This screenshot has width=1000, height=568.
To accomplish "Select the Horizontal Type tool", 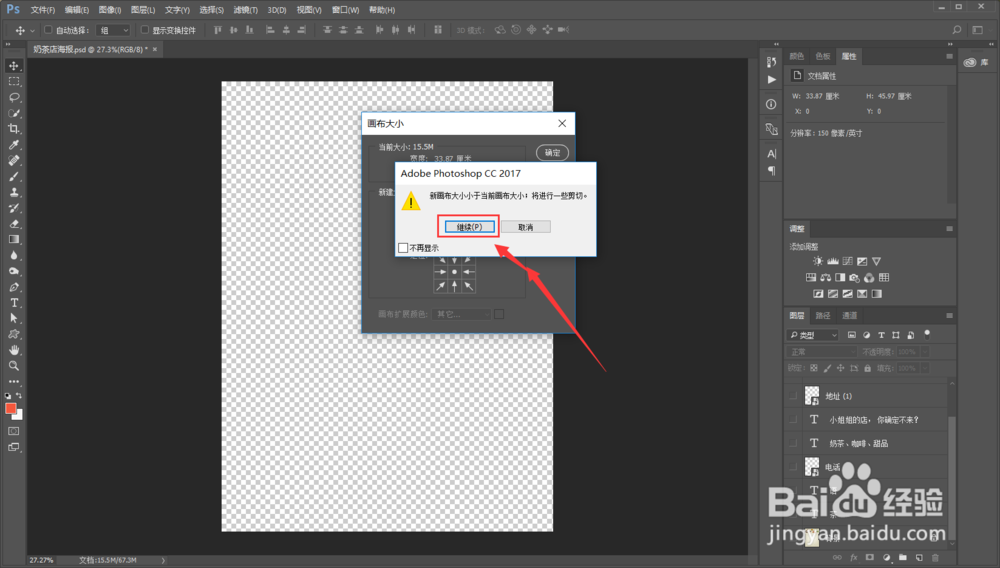I will [13, 303].
